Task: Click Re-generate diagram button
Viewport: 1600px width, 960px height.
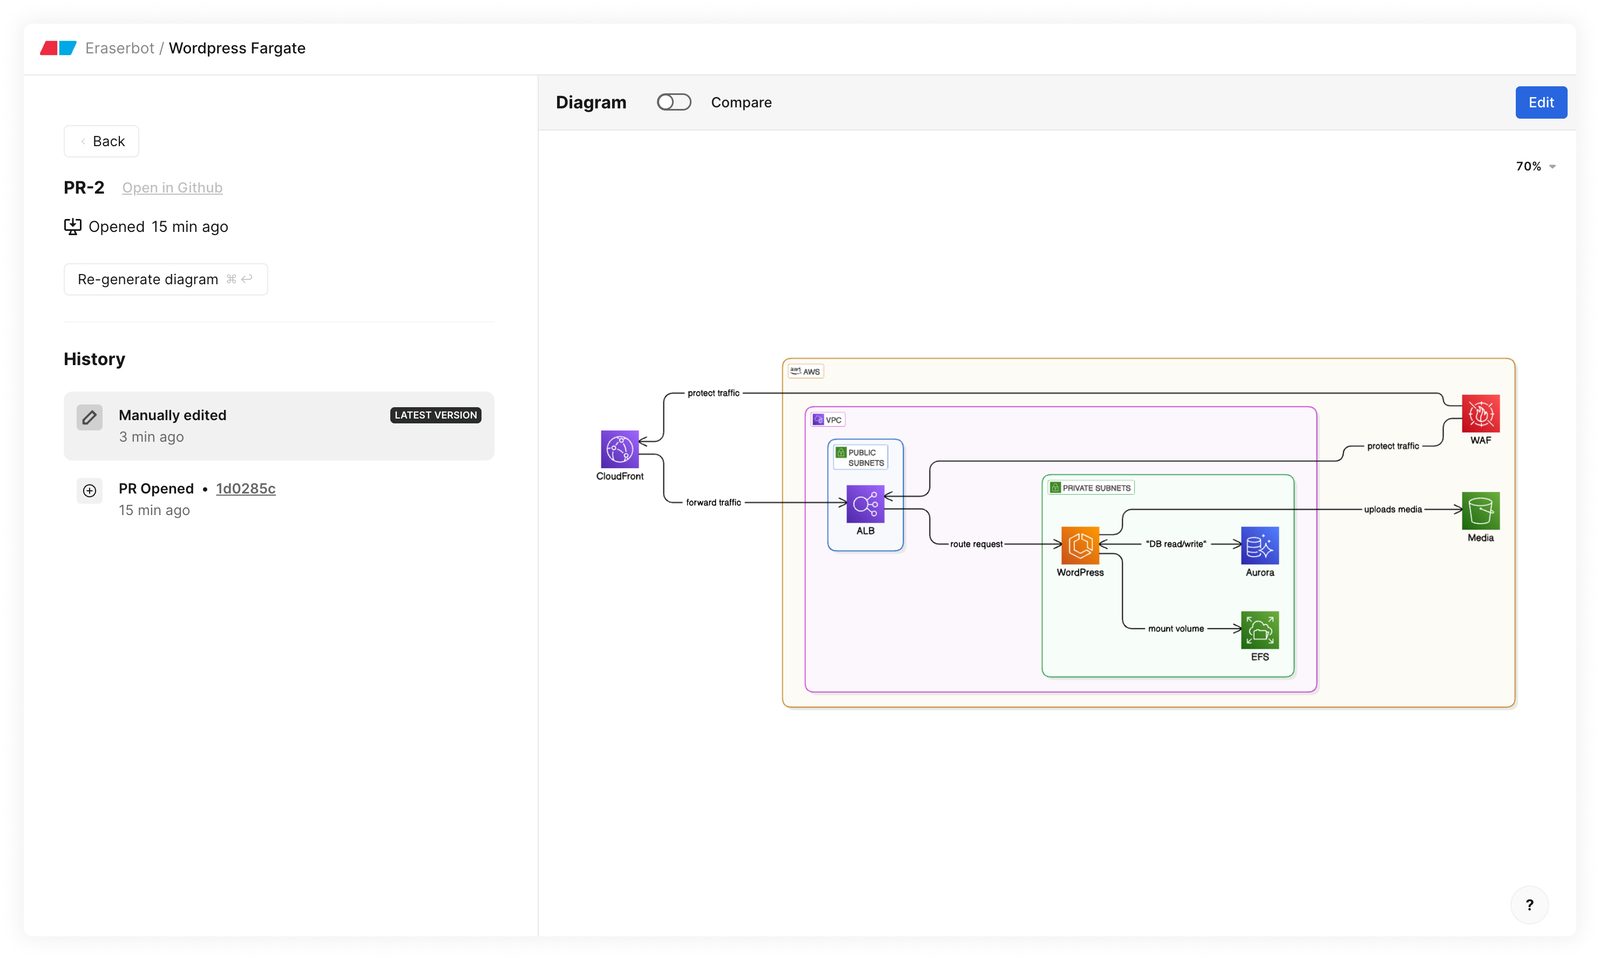Action: 166,279
